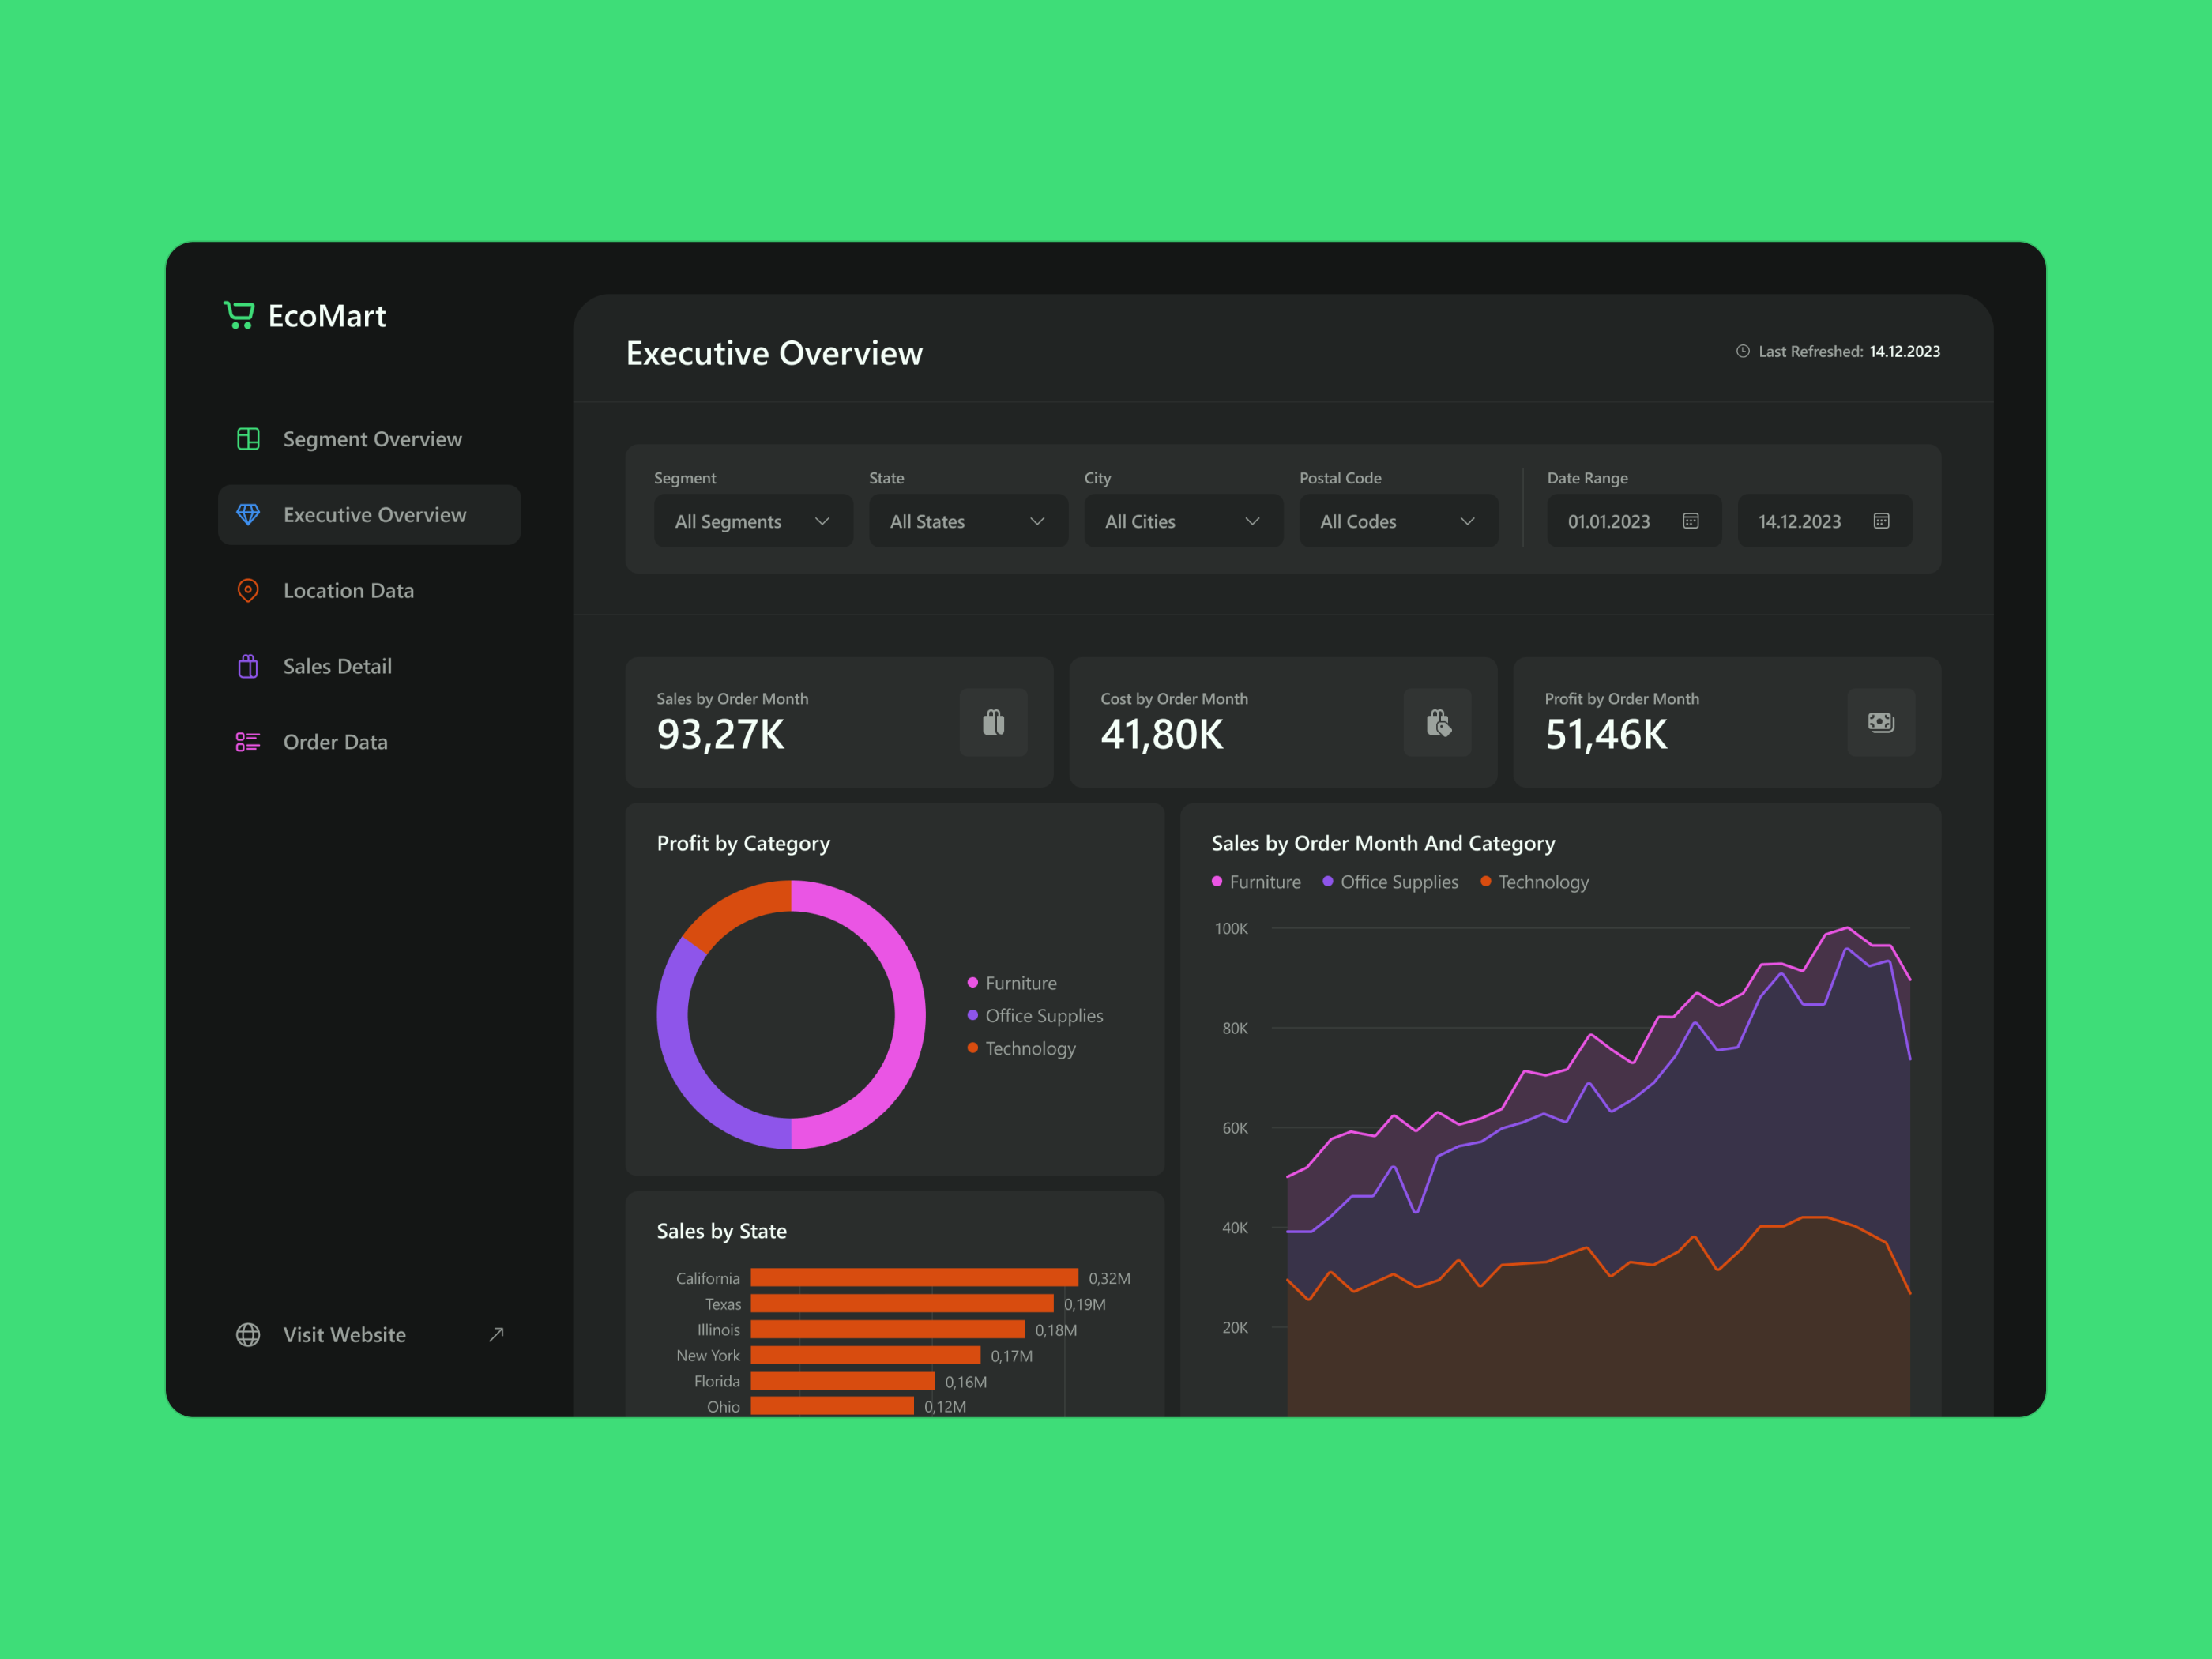Click the diamond icon next to Executive Overview
Viewport: 2212px width, 1659px height.
pos(247,514)
